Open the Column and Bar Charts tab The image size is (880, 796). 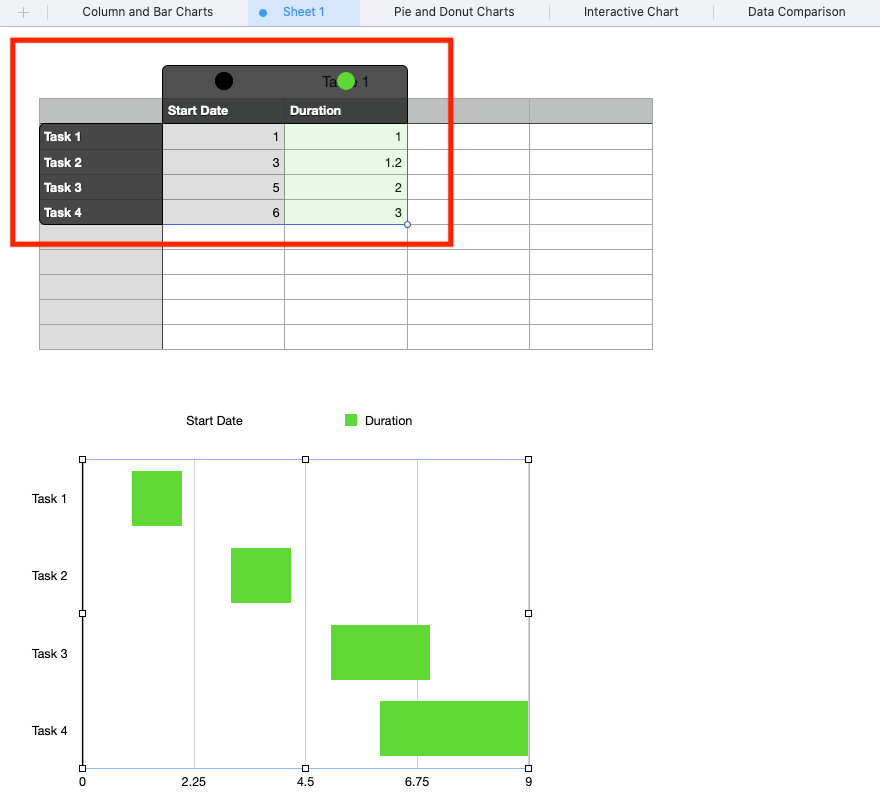[147, 13]
